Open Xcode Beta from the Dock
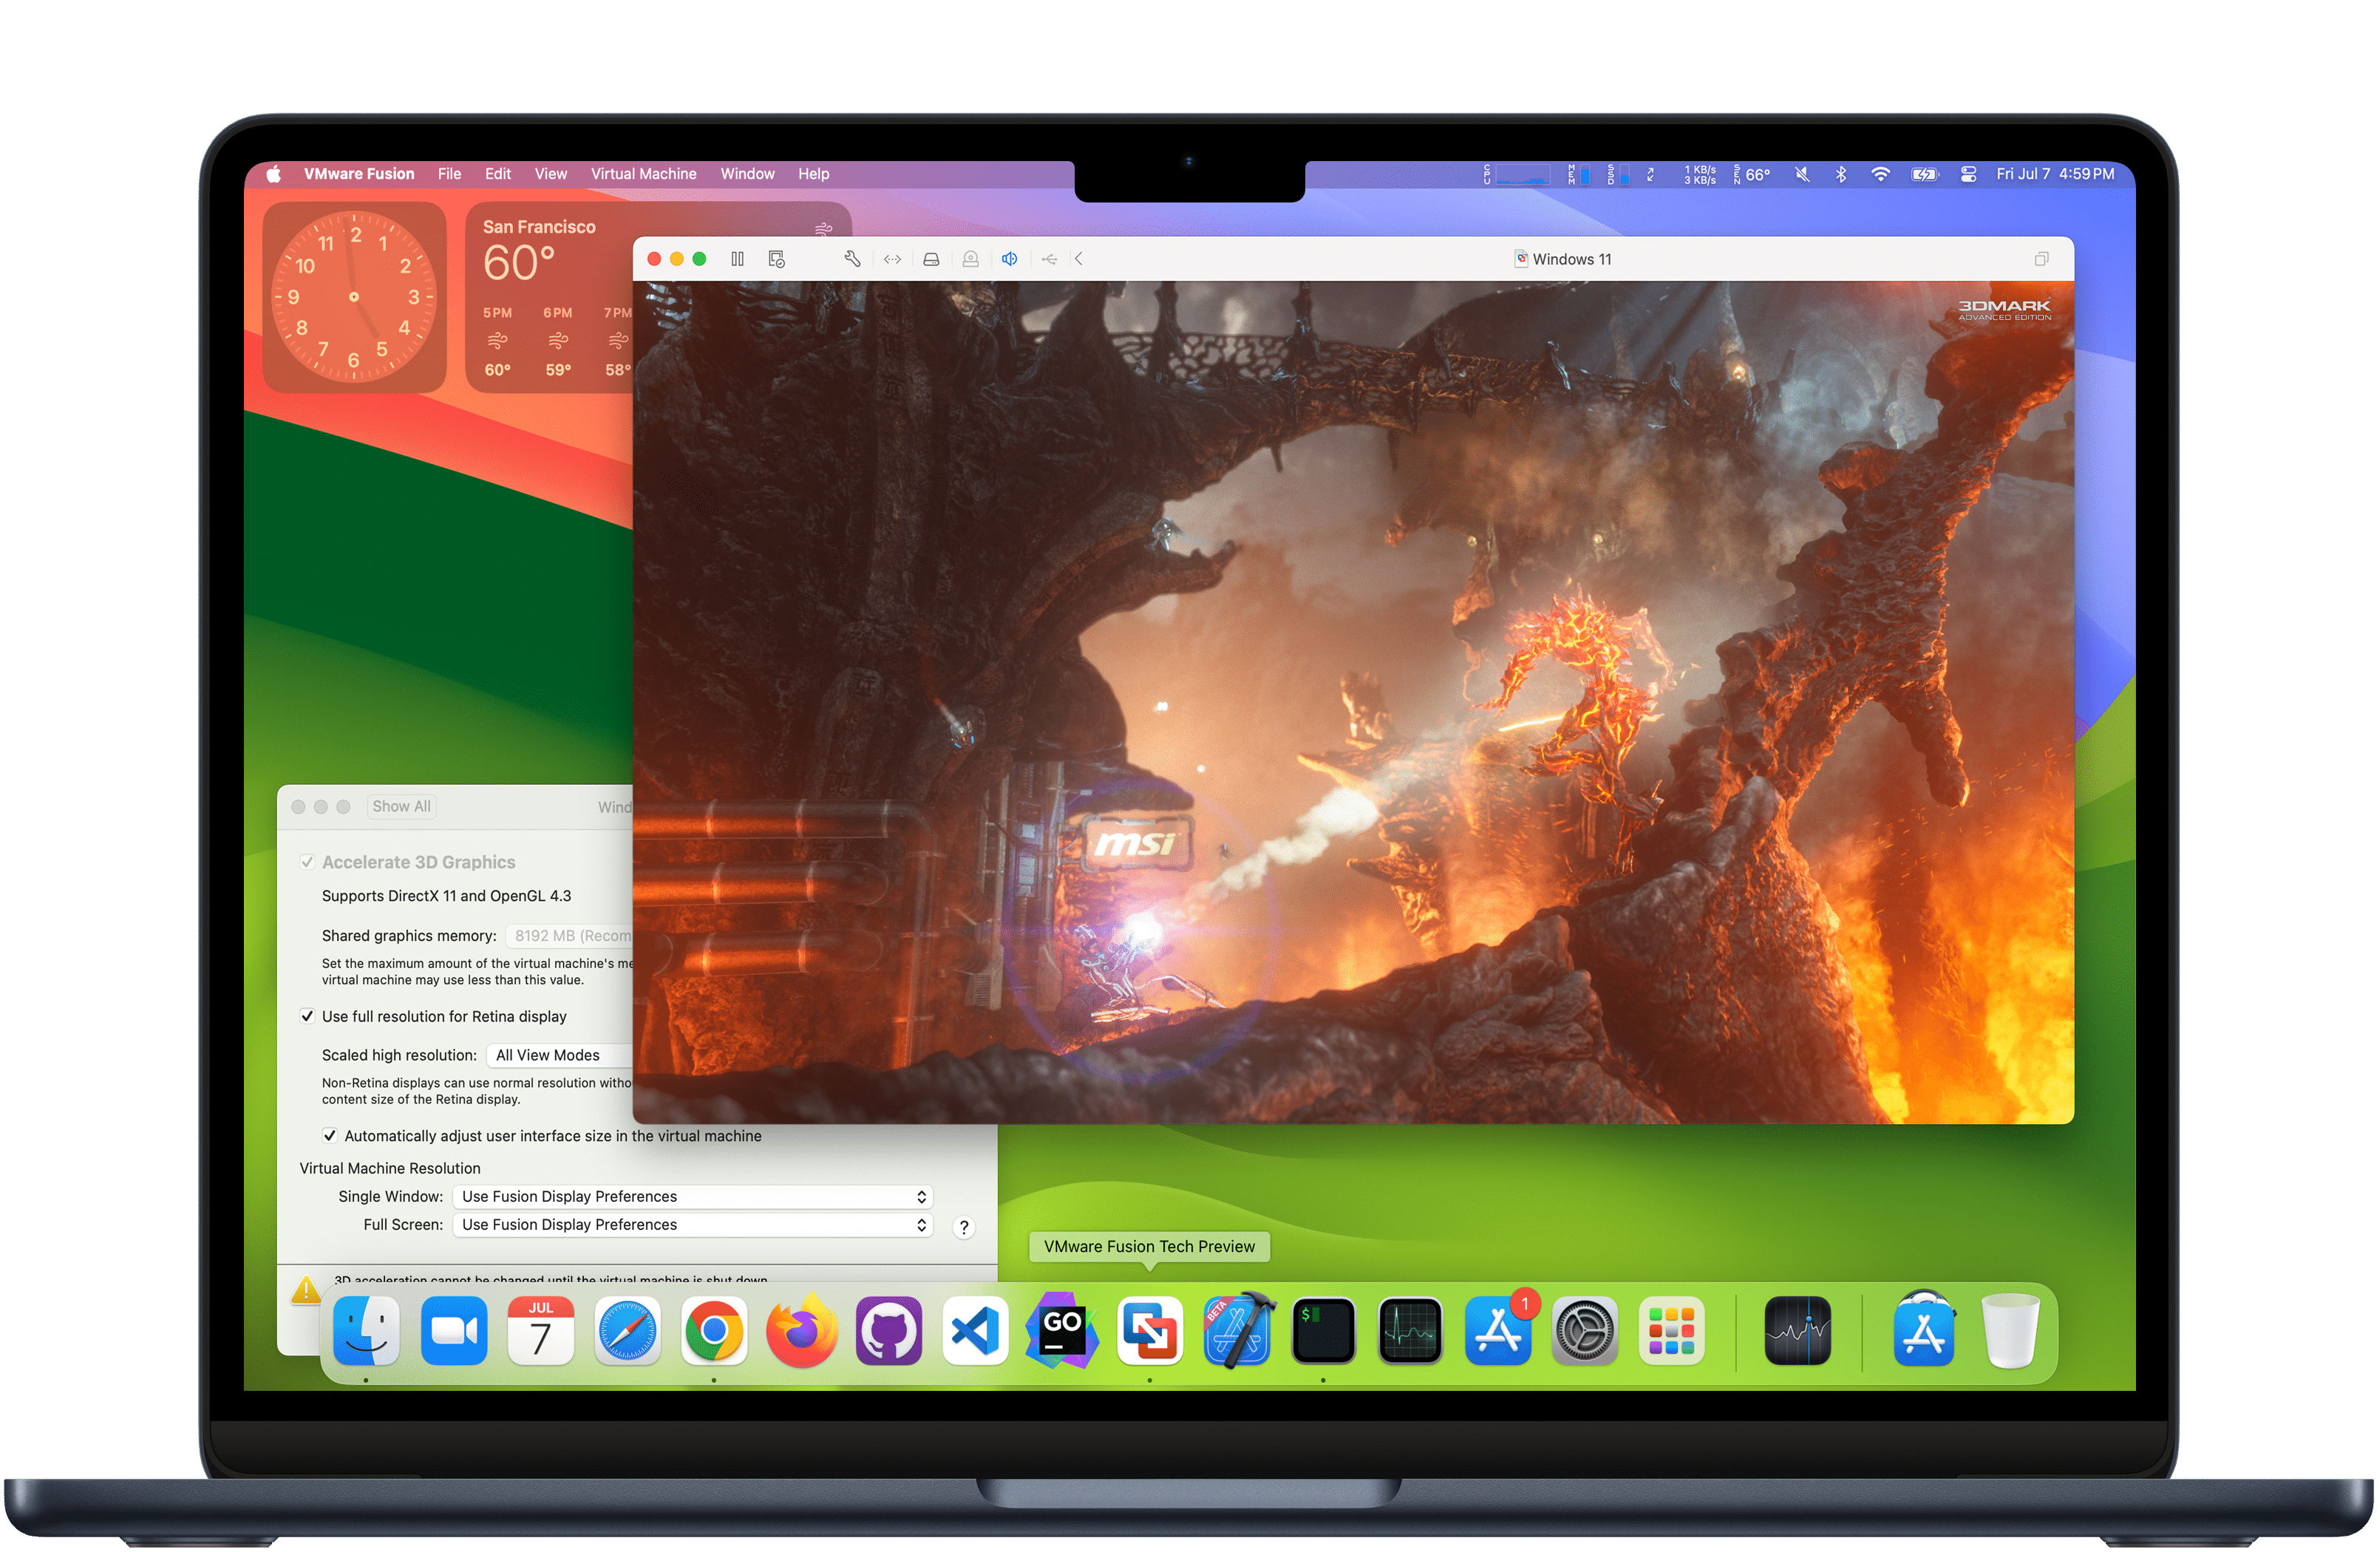 point(1238,1331)
